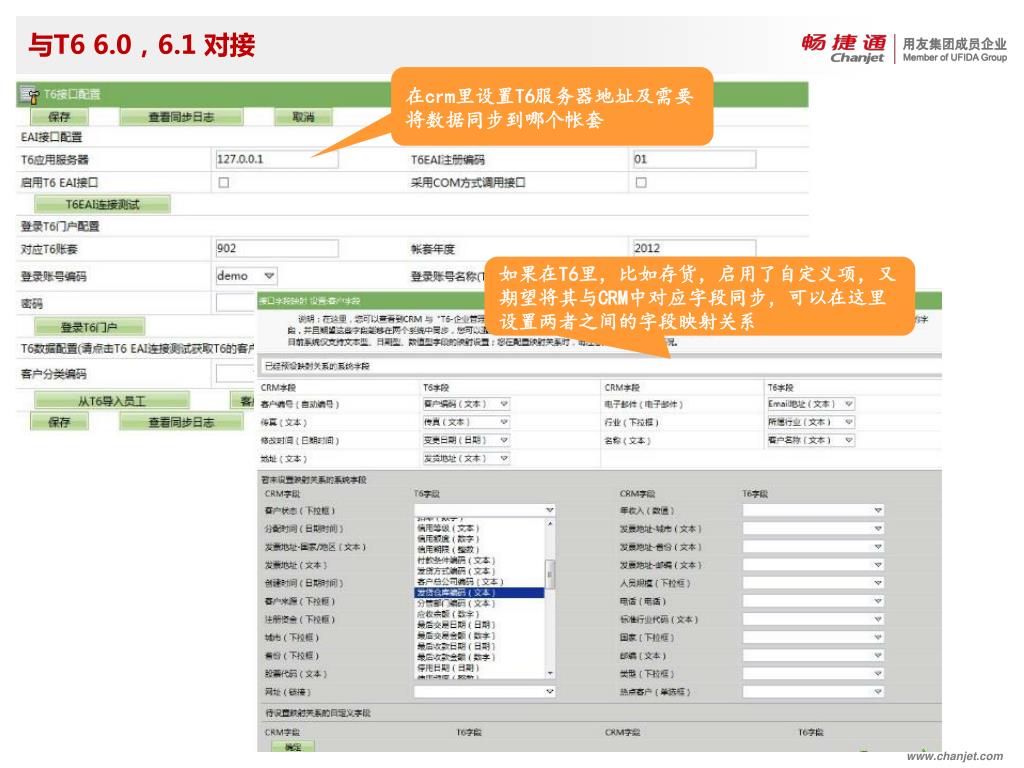This screenshot has width=1024, height=768.
Task: Open the 电话(电话) T6 field dropdown
Action: pyautogui.click(x=878, y=601)
